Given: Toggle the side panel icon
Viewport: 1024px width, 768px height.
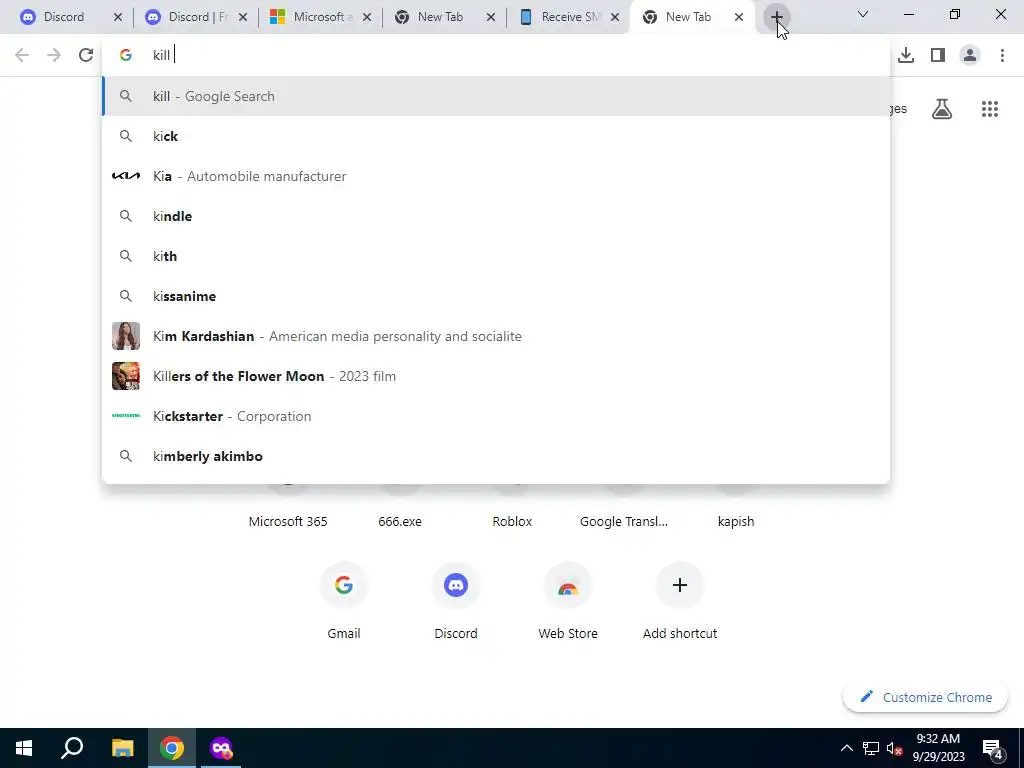Looking at the screenshot, I should click(x=938, y=55).
